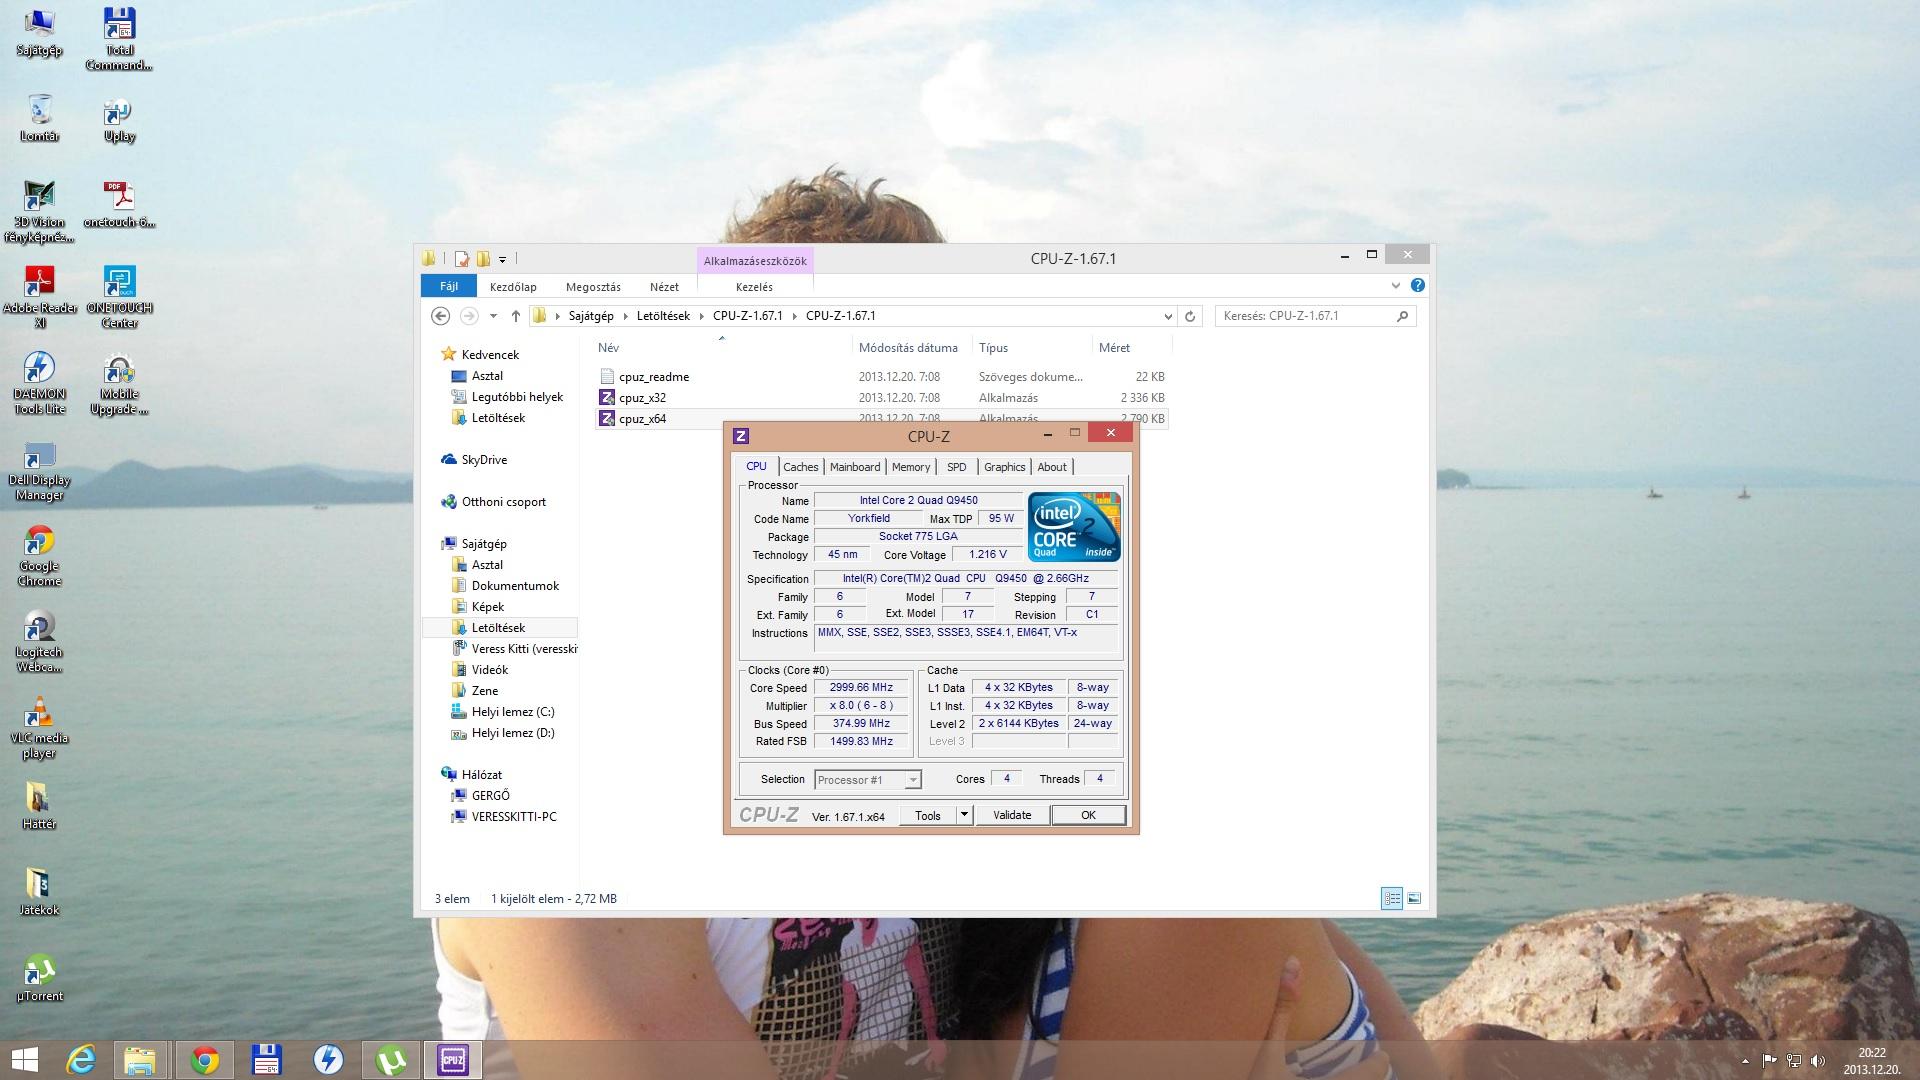Open the Lomtár recycle bin icon
Image resolution: width=1920 pixels, height=1080 pixels.
pos(39,118)
